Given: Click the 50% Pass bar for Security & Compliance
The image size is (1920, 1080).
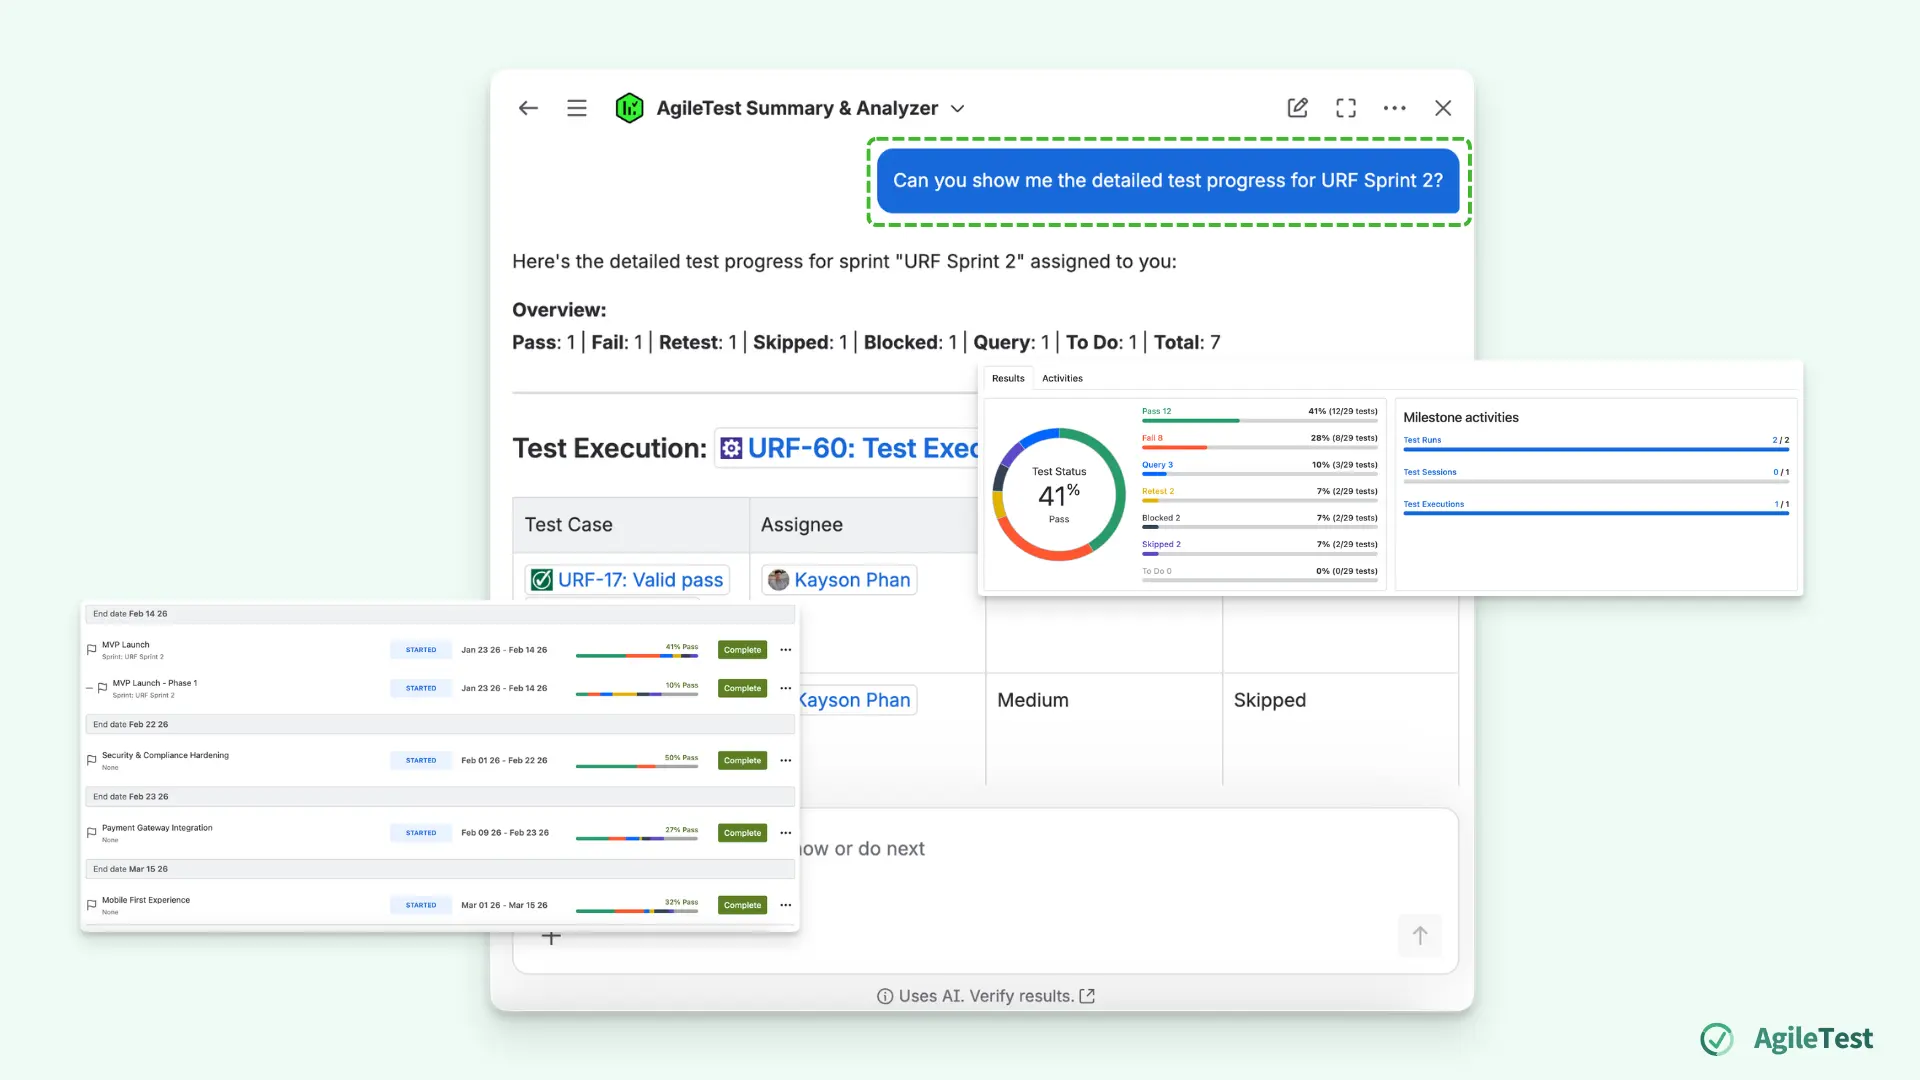Looking at the screenshot, I should coord(637,766).
